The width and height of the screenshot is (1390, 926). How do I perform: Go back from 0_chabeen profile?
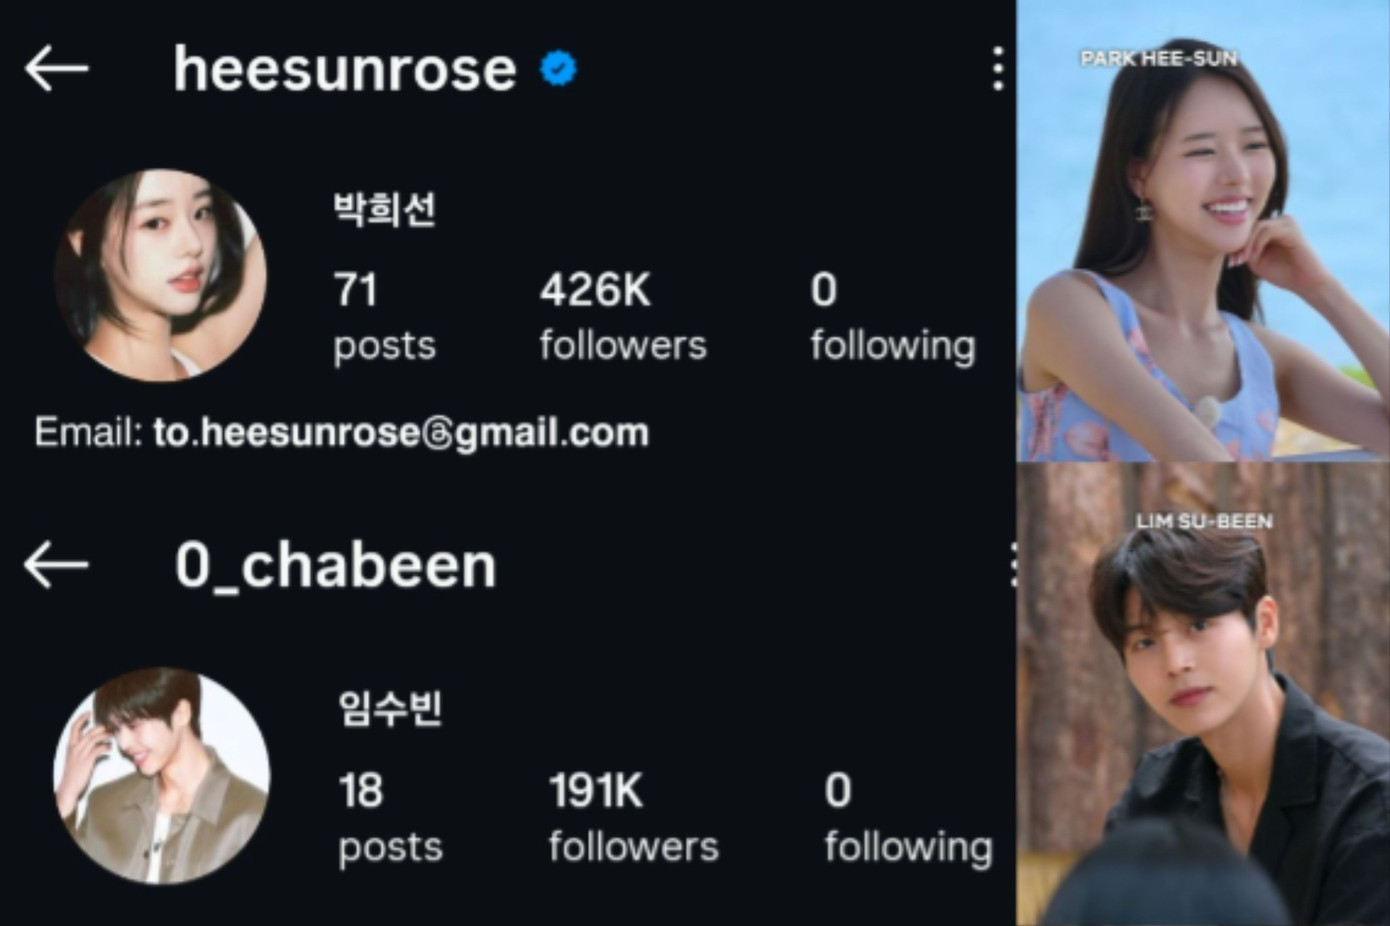coord(57,565)
